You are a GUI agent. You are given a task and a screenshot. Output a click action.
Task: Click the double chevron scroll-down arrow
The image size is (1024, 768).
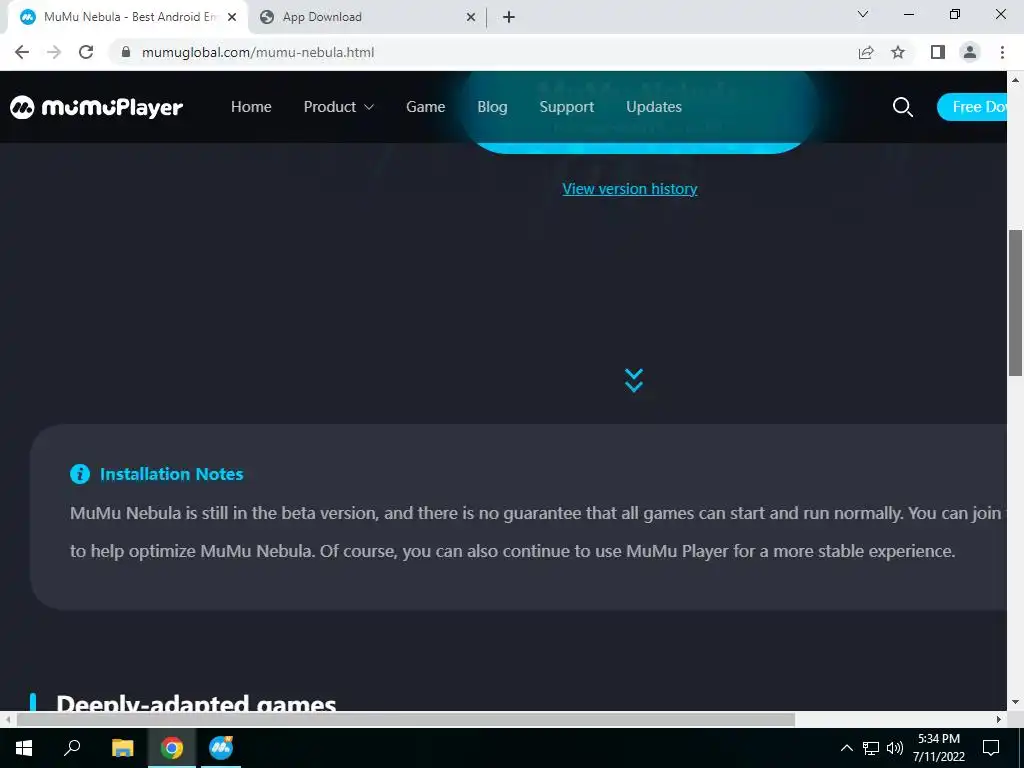(x=633, y=380)
